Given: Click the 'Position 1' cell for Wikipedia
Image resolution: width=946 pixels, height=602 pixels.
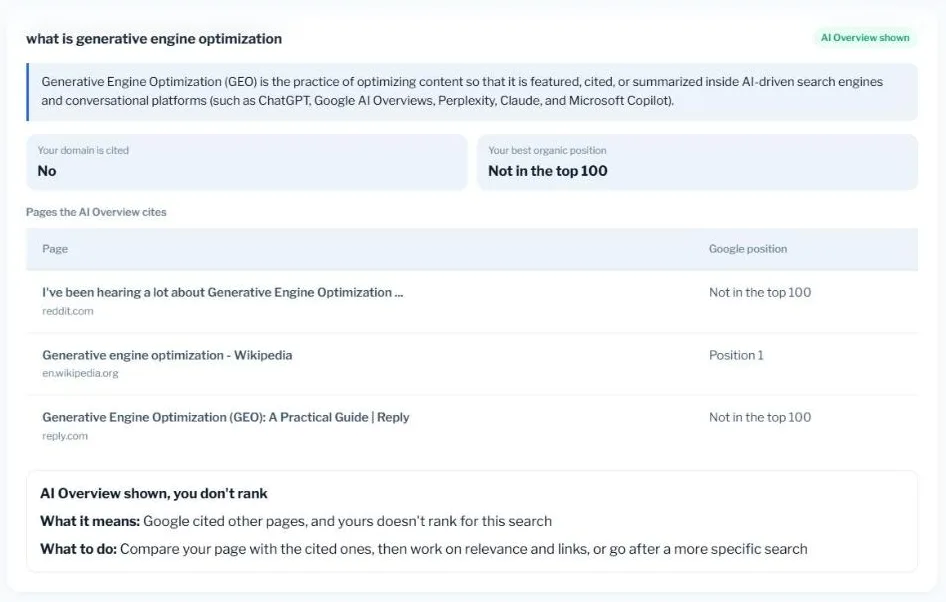Looking at the screenshot, I should 736,355.
